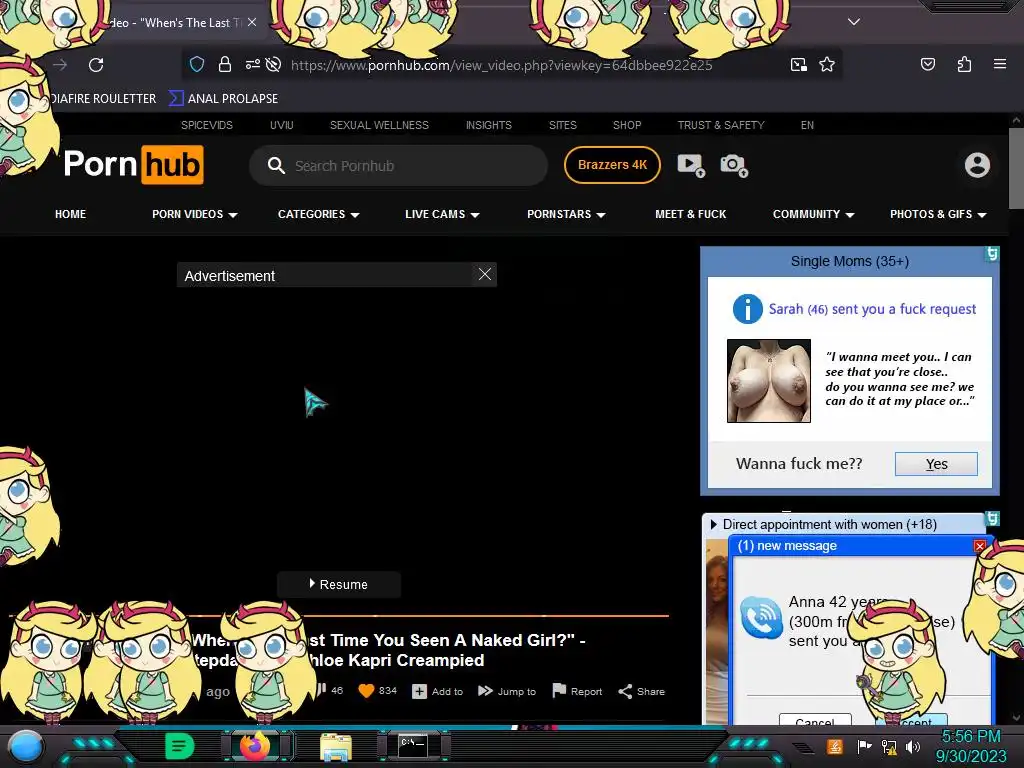1024x768 pixels.
Task: Click the site logo in header
Action: (x=133, y=165)
